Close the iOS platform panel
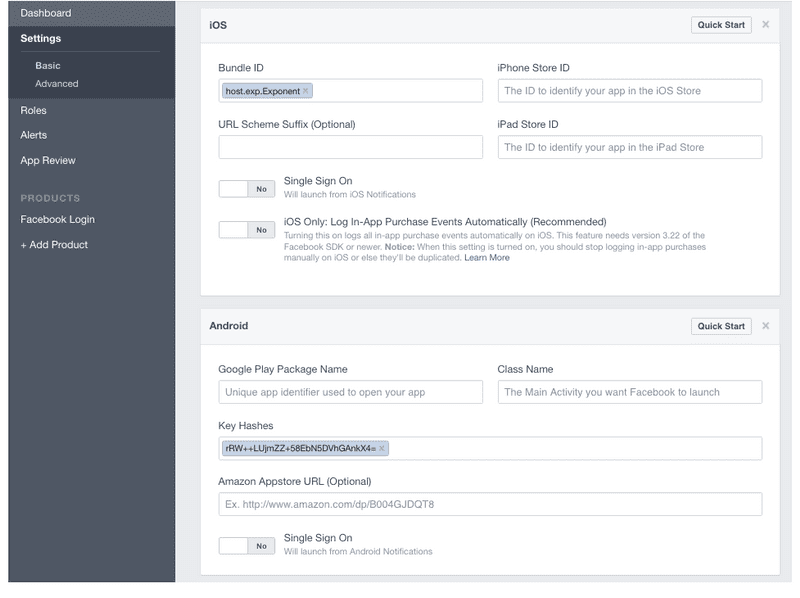 click(x=765, y=24)
